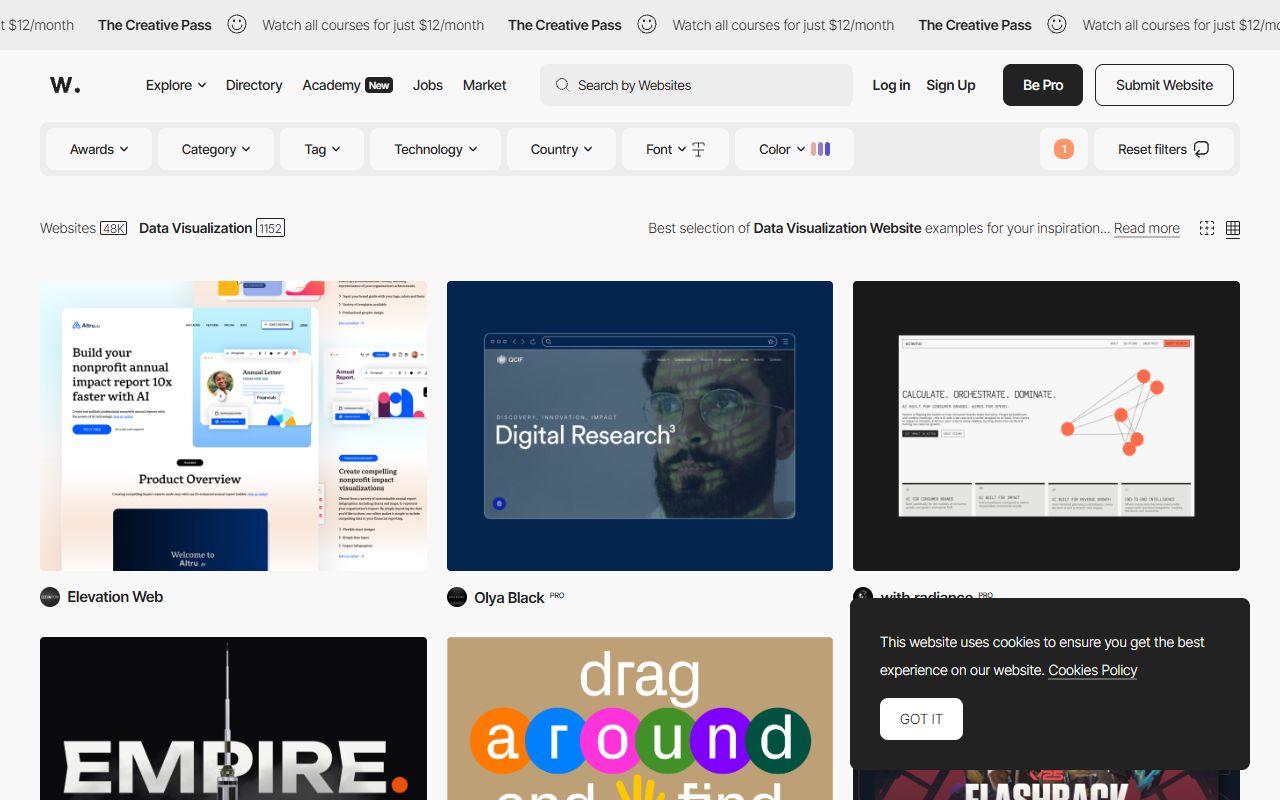Click the search magnifier icon
Image resolution: width=1280 pixels, height=800 pixels.
[563, 85]
